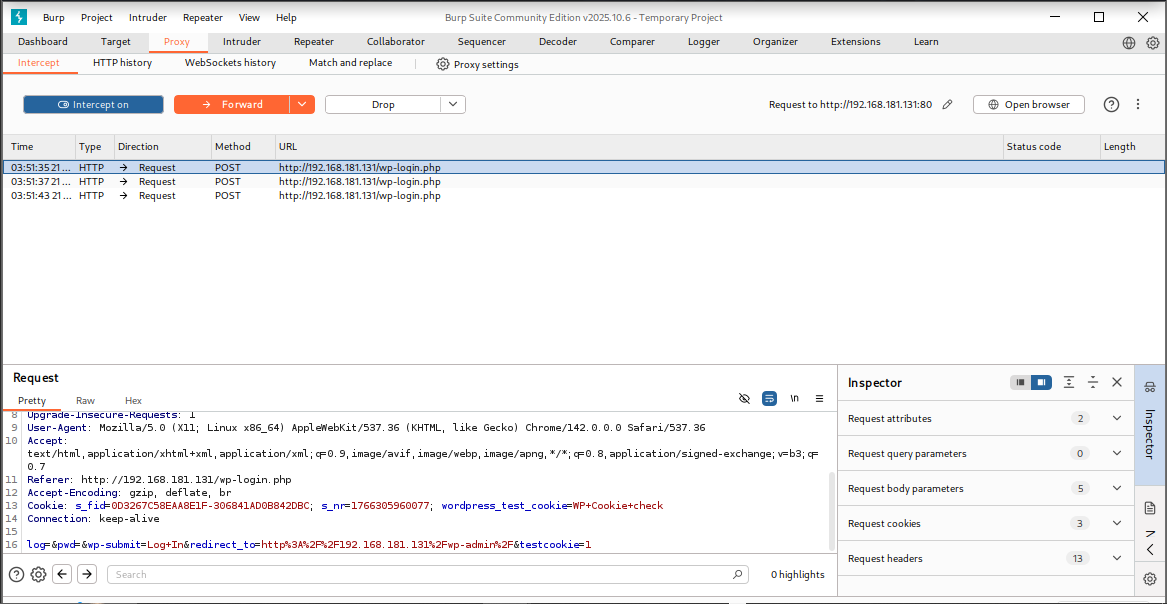The image size is (1167, 604).
Task: Switch Inspector layout with the view toggle
Action: (1031, 382)
